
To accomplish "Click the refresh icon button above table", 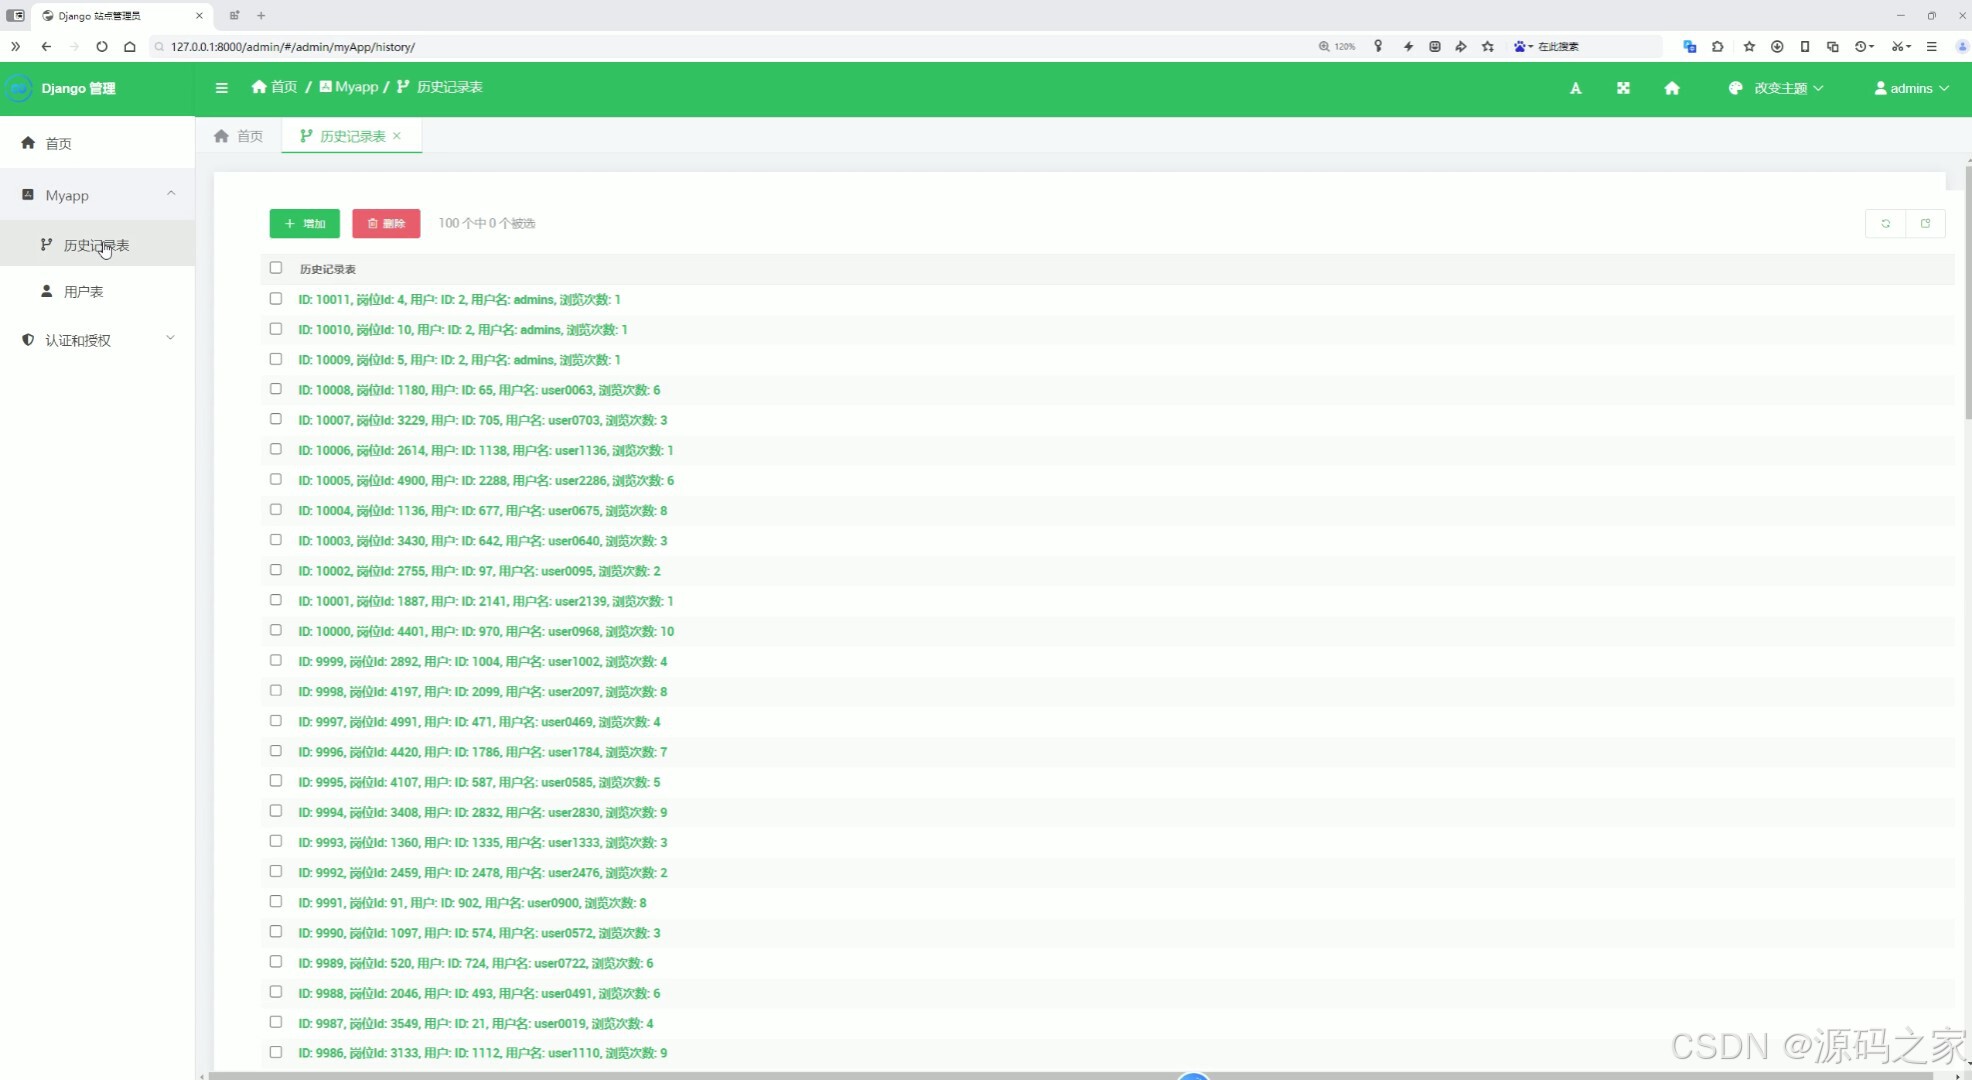I will pos(1885,224).
